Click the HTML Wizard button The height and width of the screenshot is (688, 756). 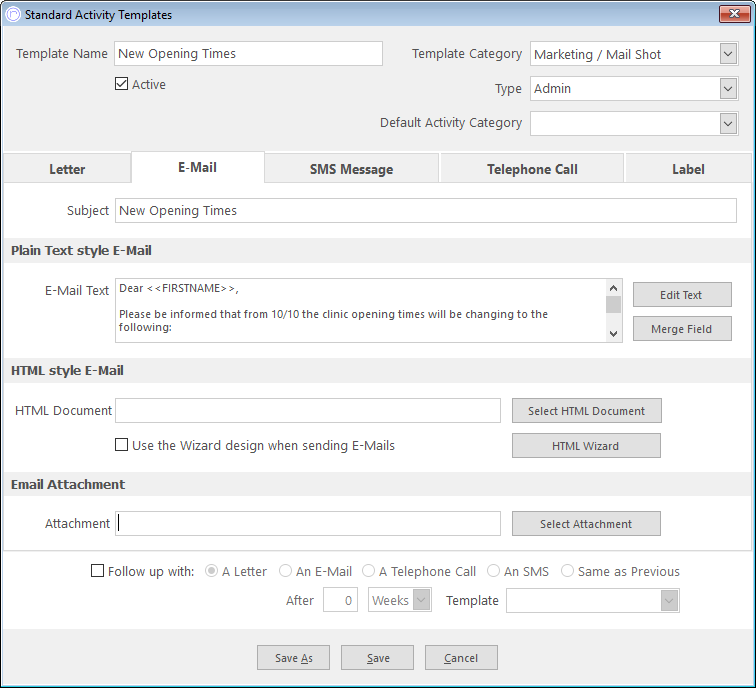pos(586,445)
